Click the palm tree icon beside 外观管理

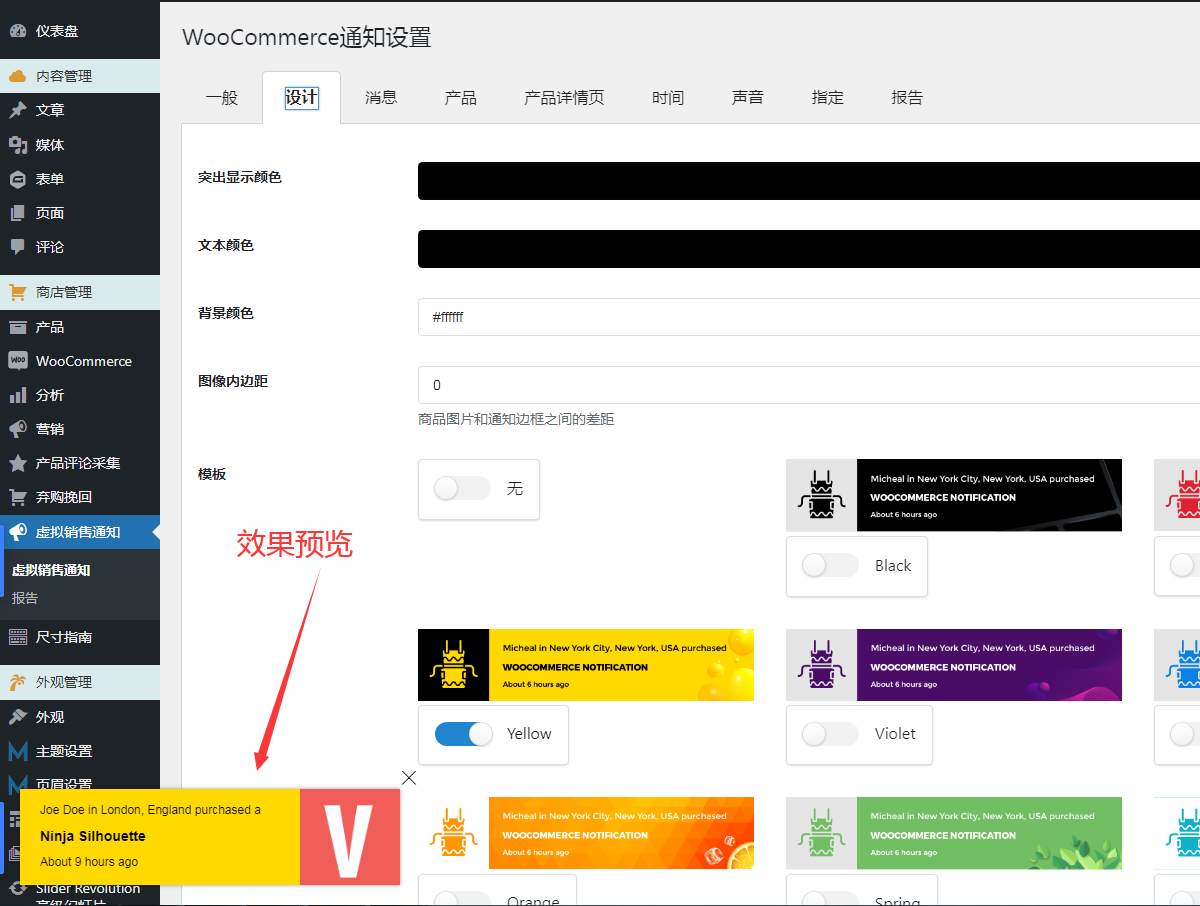[17, 682]
